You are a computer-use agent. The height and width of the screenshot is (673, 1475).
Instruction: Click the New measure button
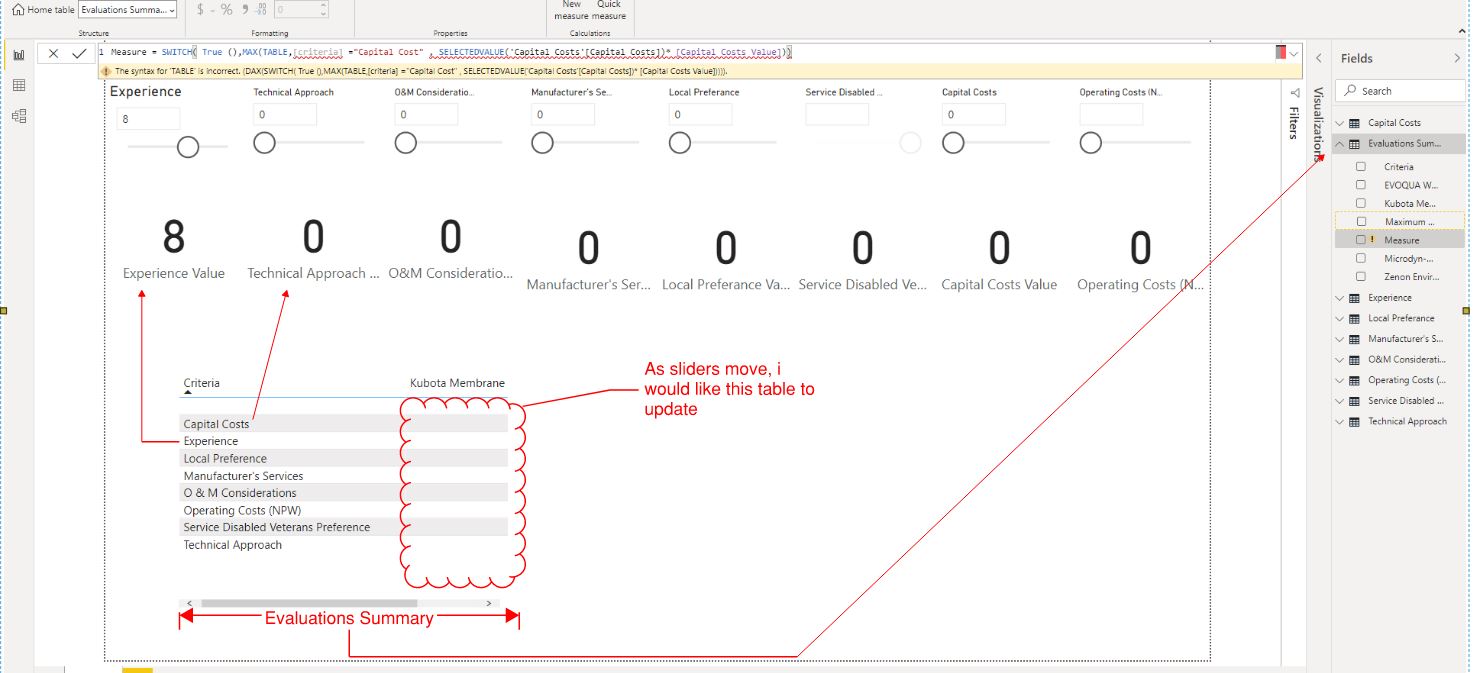tap(571, 10)
